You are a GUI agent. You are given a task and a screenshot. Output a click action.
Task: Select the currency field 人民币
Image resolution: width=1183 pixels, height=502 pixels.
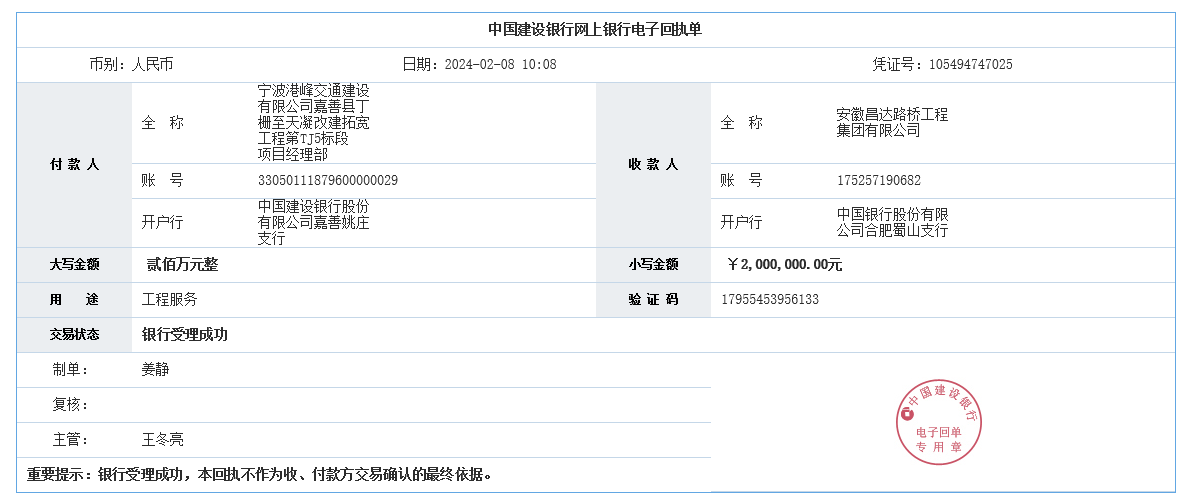click(x=152, y=64)
